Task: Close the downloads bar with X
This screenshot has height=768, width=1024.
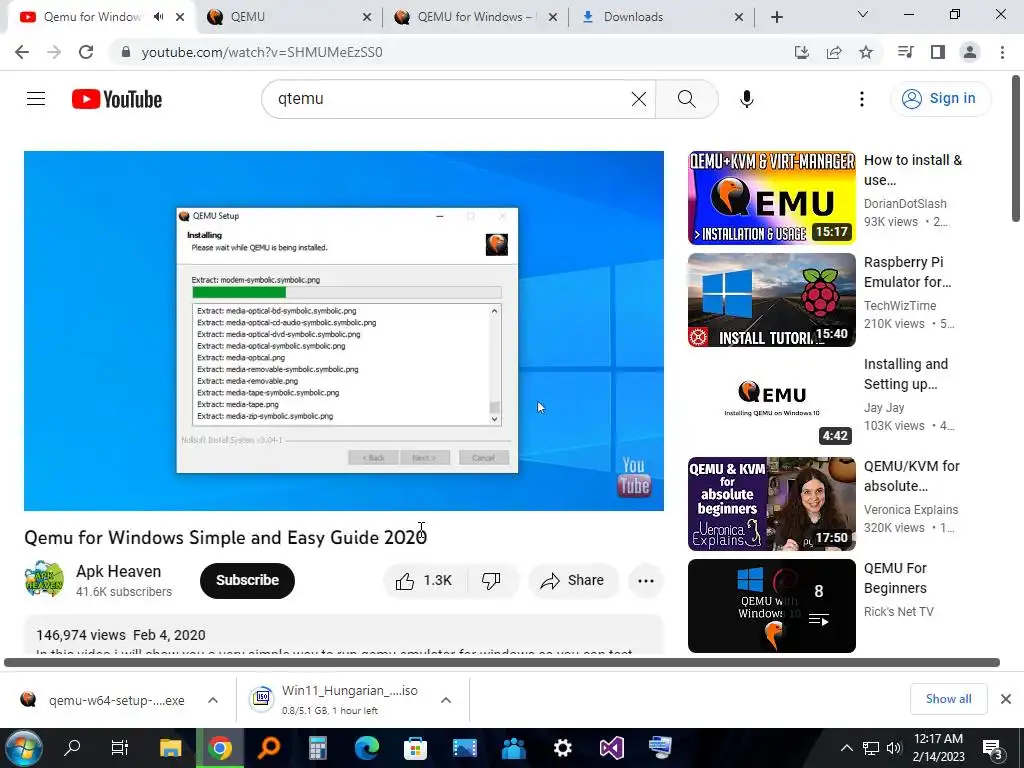Action: pos(1006,699)
